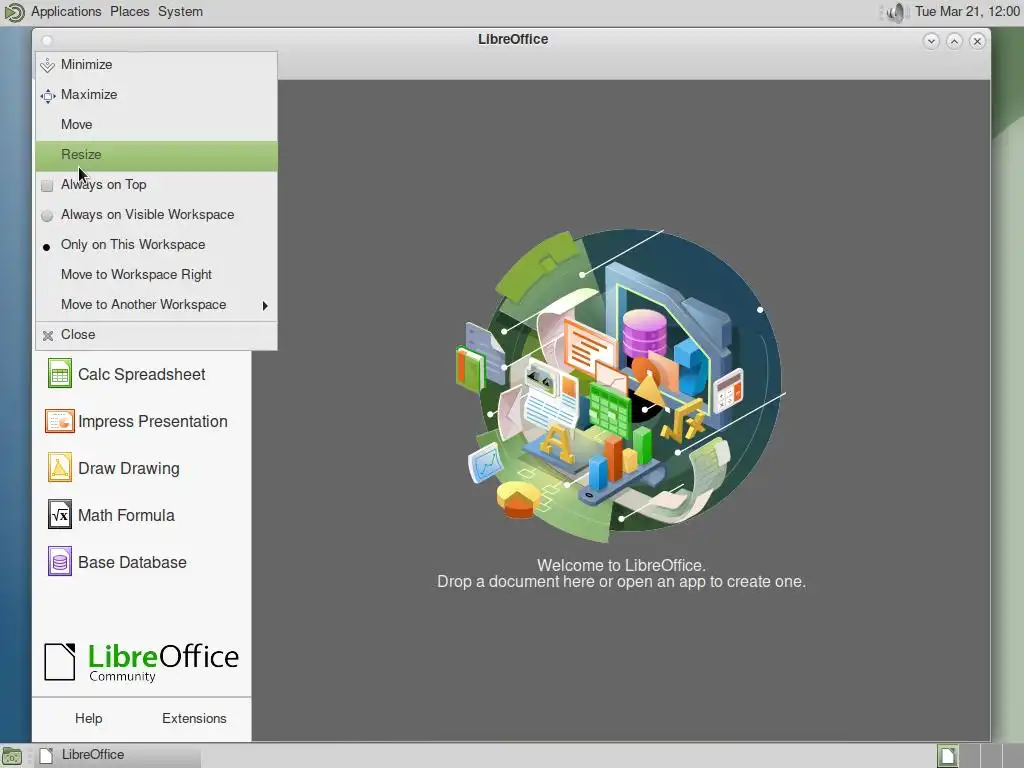The width and height of the screenshot is (1024, 768).
Task: Click the date and time clock
Action: point(967,12)
